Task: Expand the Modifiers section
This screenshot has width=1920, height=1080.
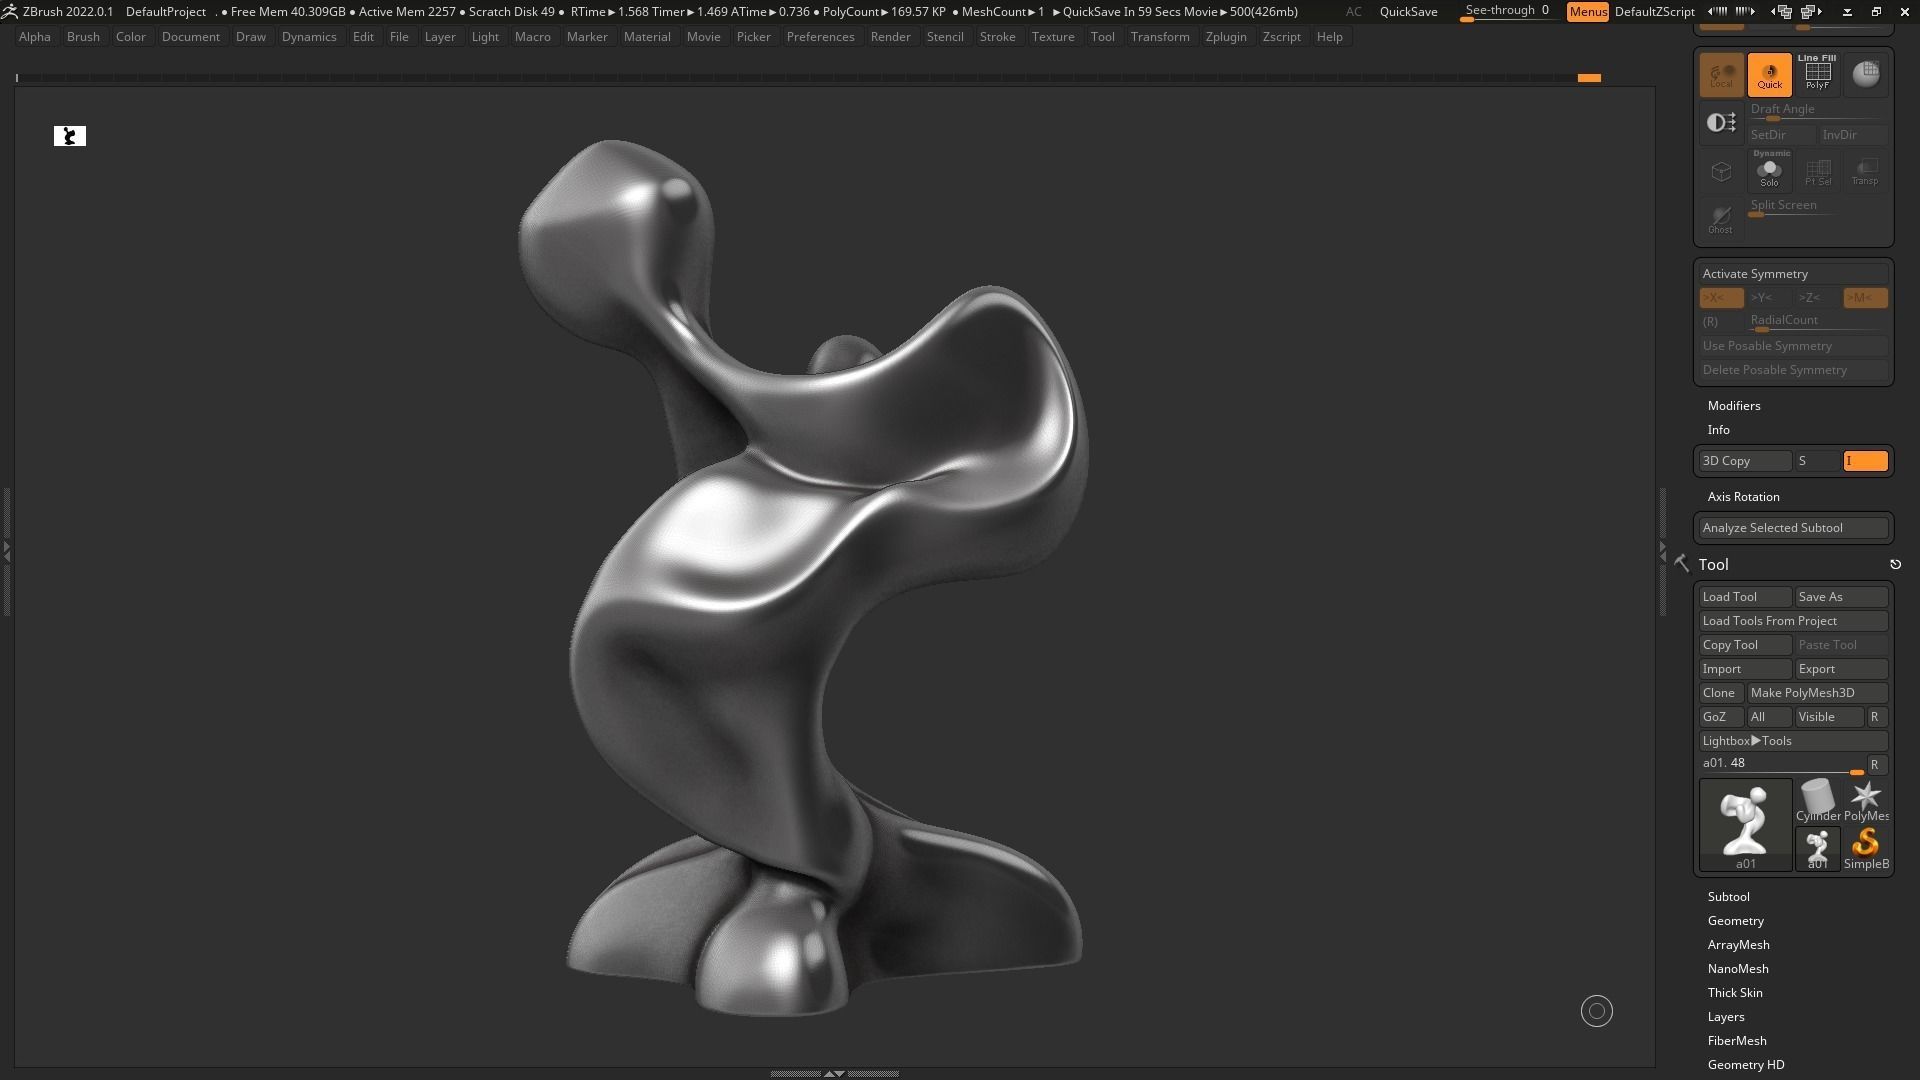Action: pyautogui.click(x=1734, y=406)
